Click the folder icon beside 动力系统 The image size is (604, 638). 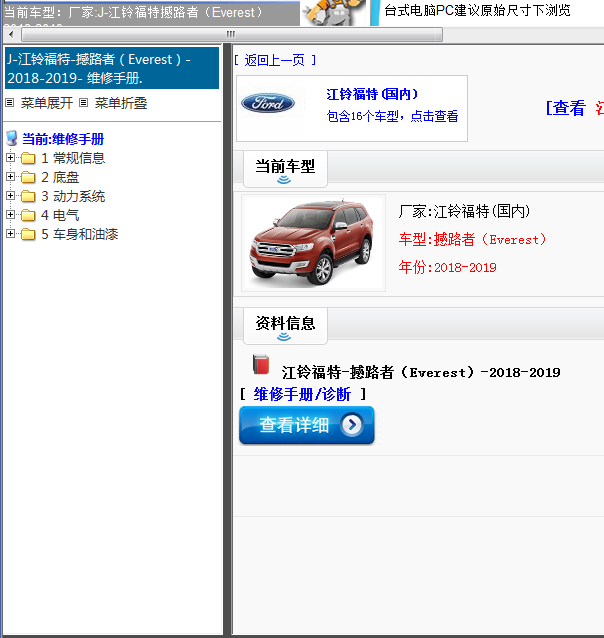[x=28, y=196]
